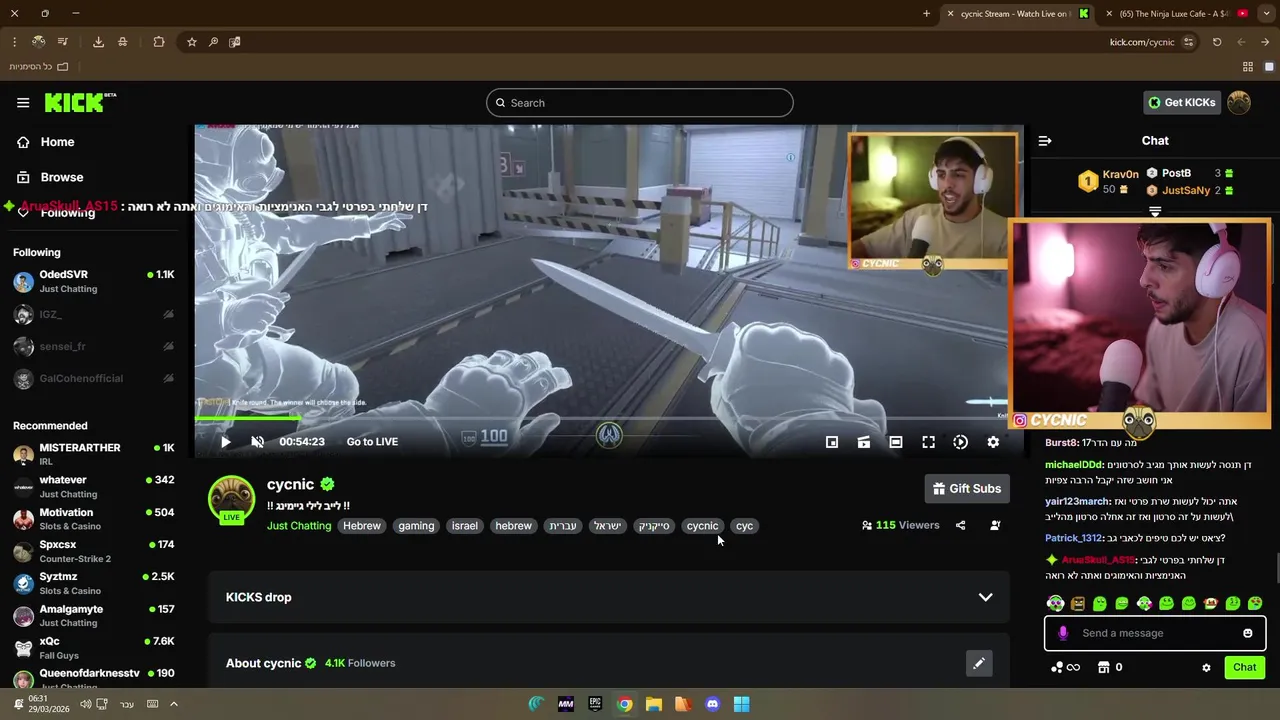Open browser media control icon
This screenshot has height=720, width=1280.
(63, 42)
